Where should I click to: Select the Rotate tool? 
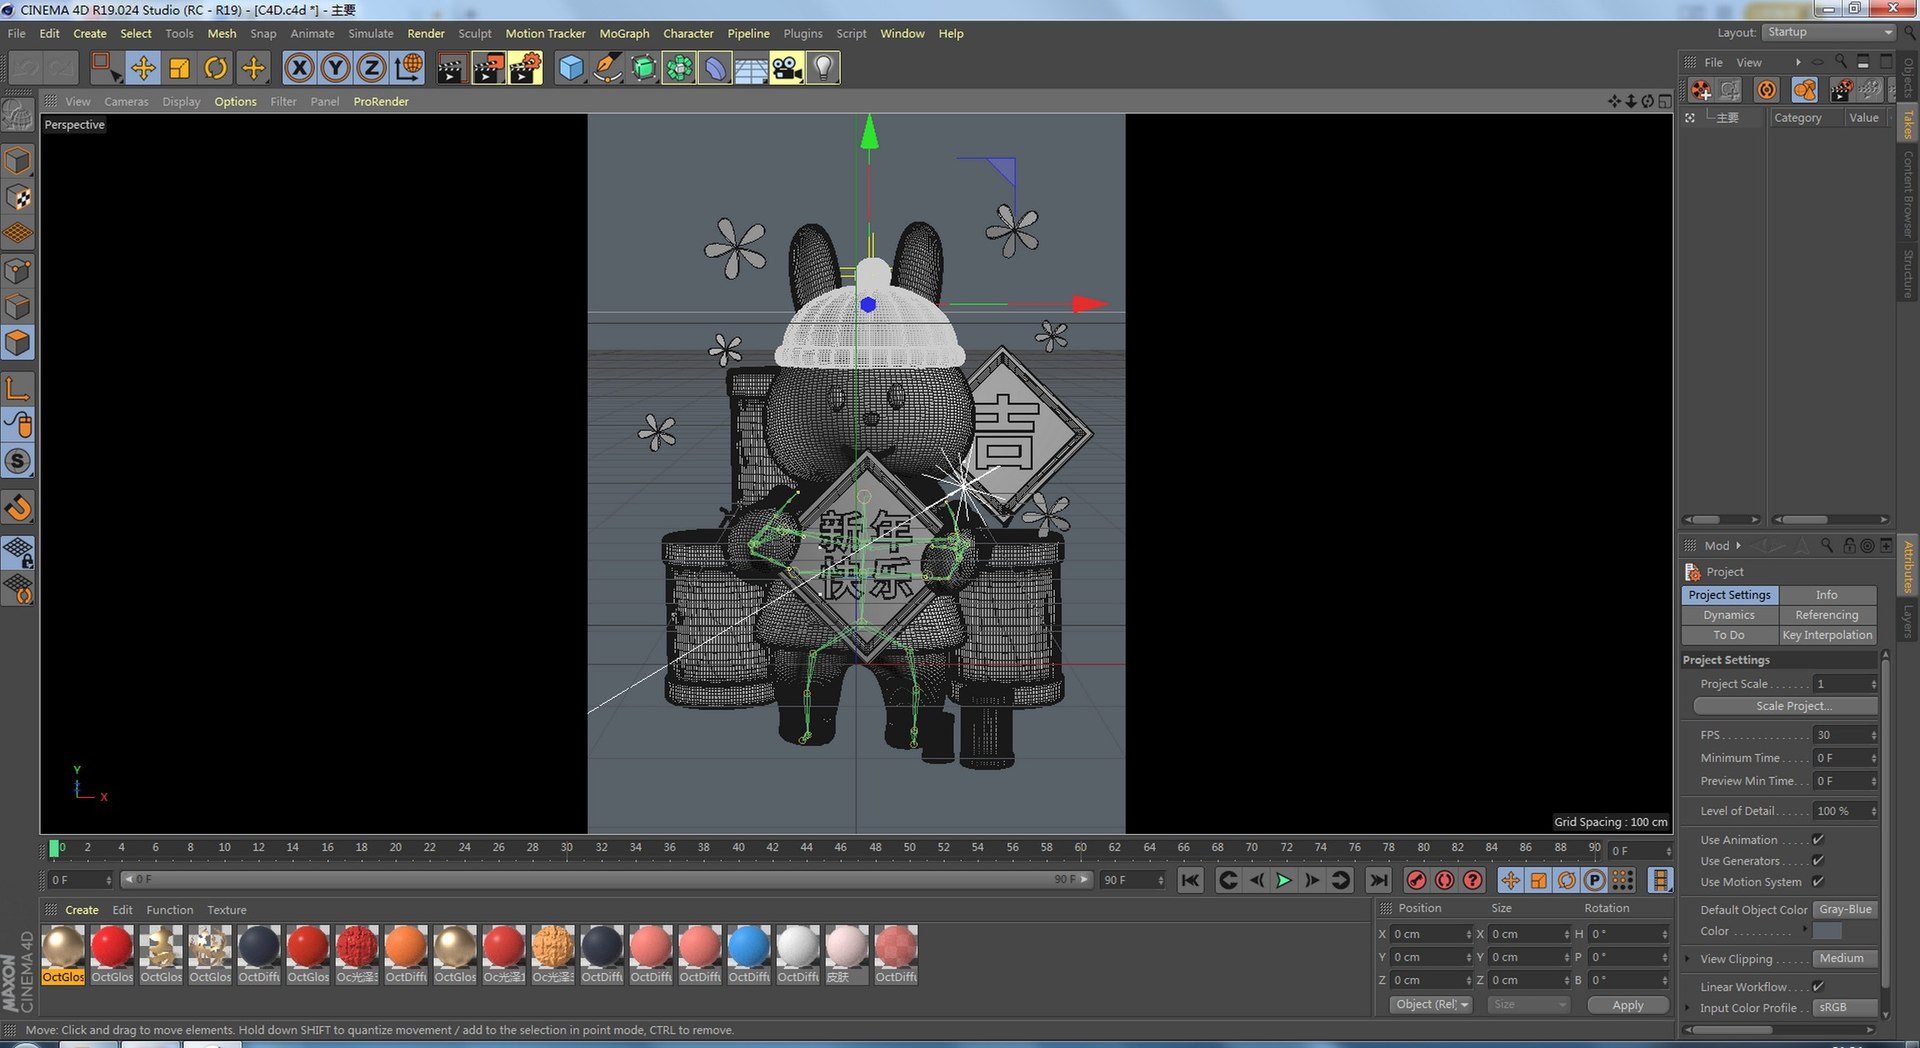pos(216,68)
